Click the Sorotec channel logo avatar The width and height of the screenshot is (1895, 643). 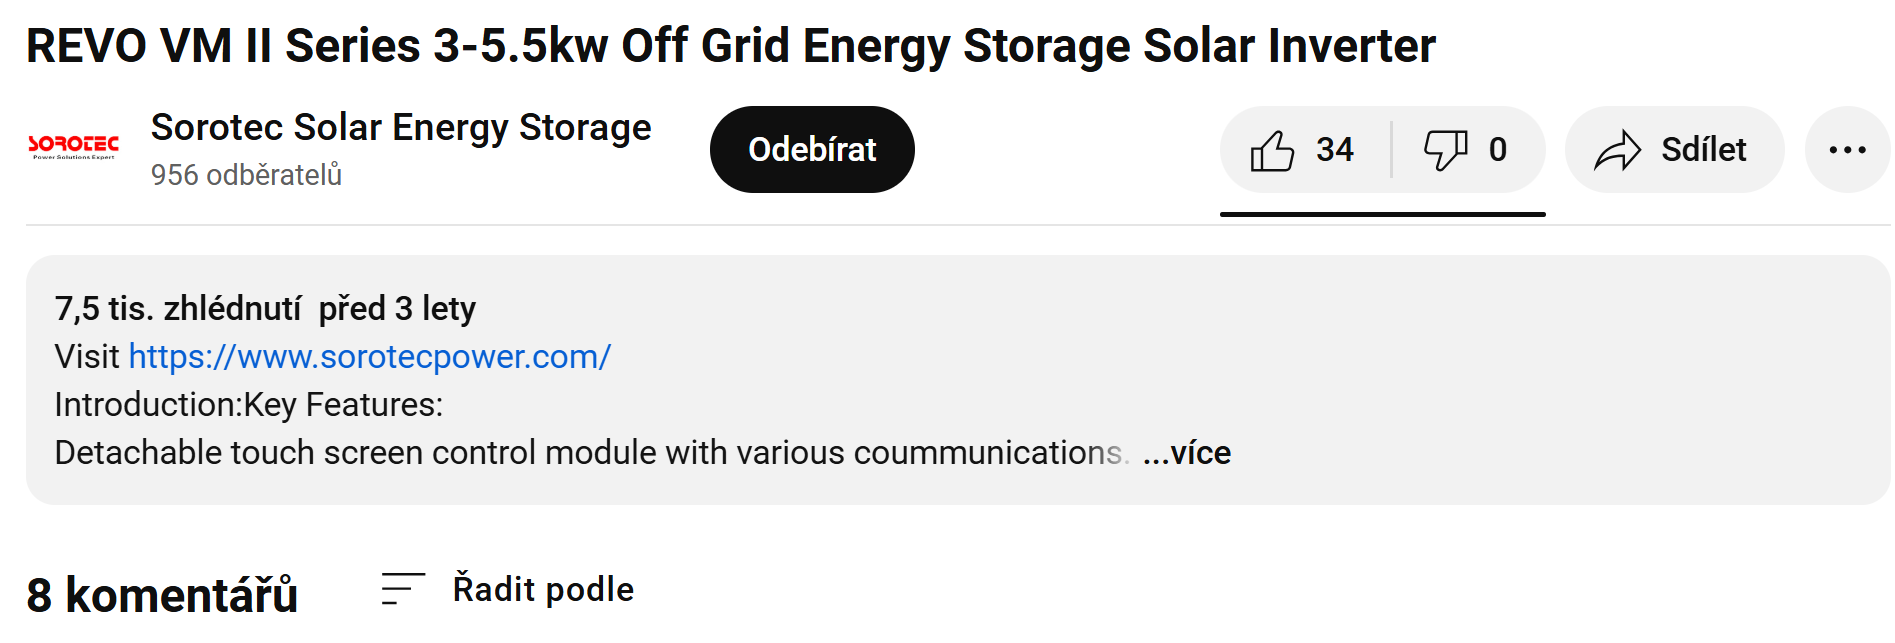click(73, 148)
